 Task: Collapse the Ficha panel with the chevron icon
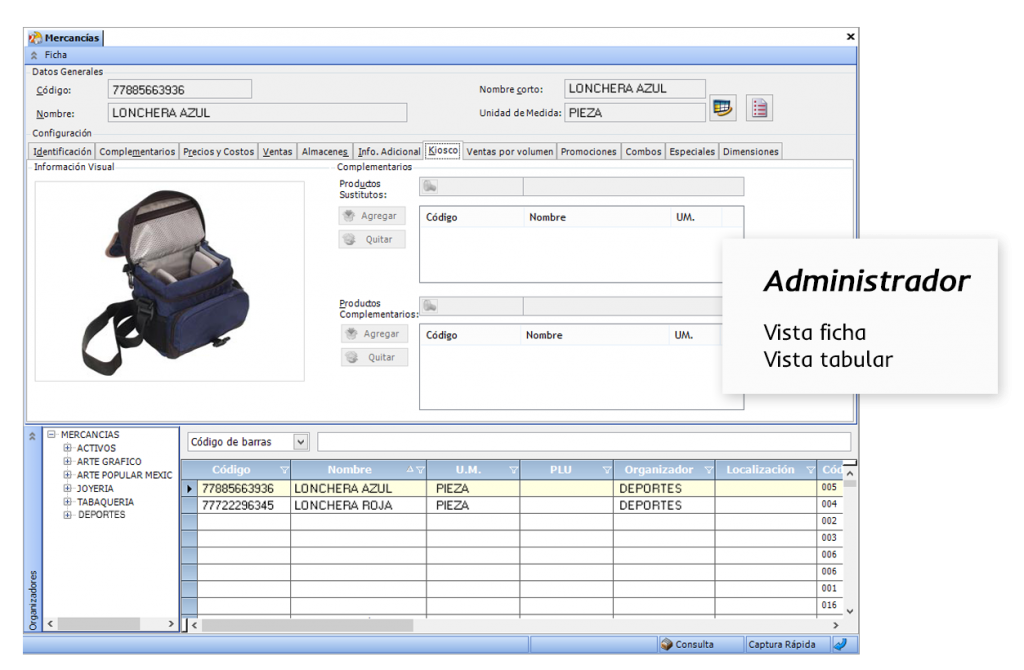tap(34, 55)
